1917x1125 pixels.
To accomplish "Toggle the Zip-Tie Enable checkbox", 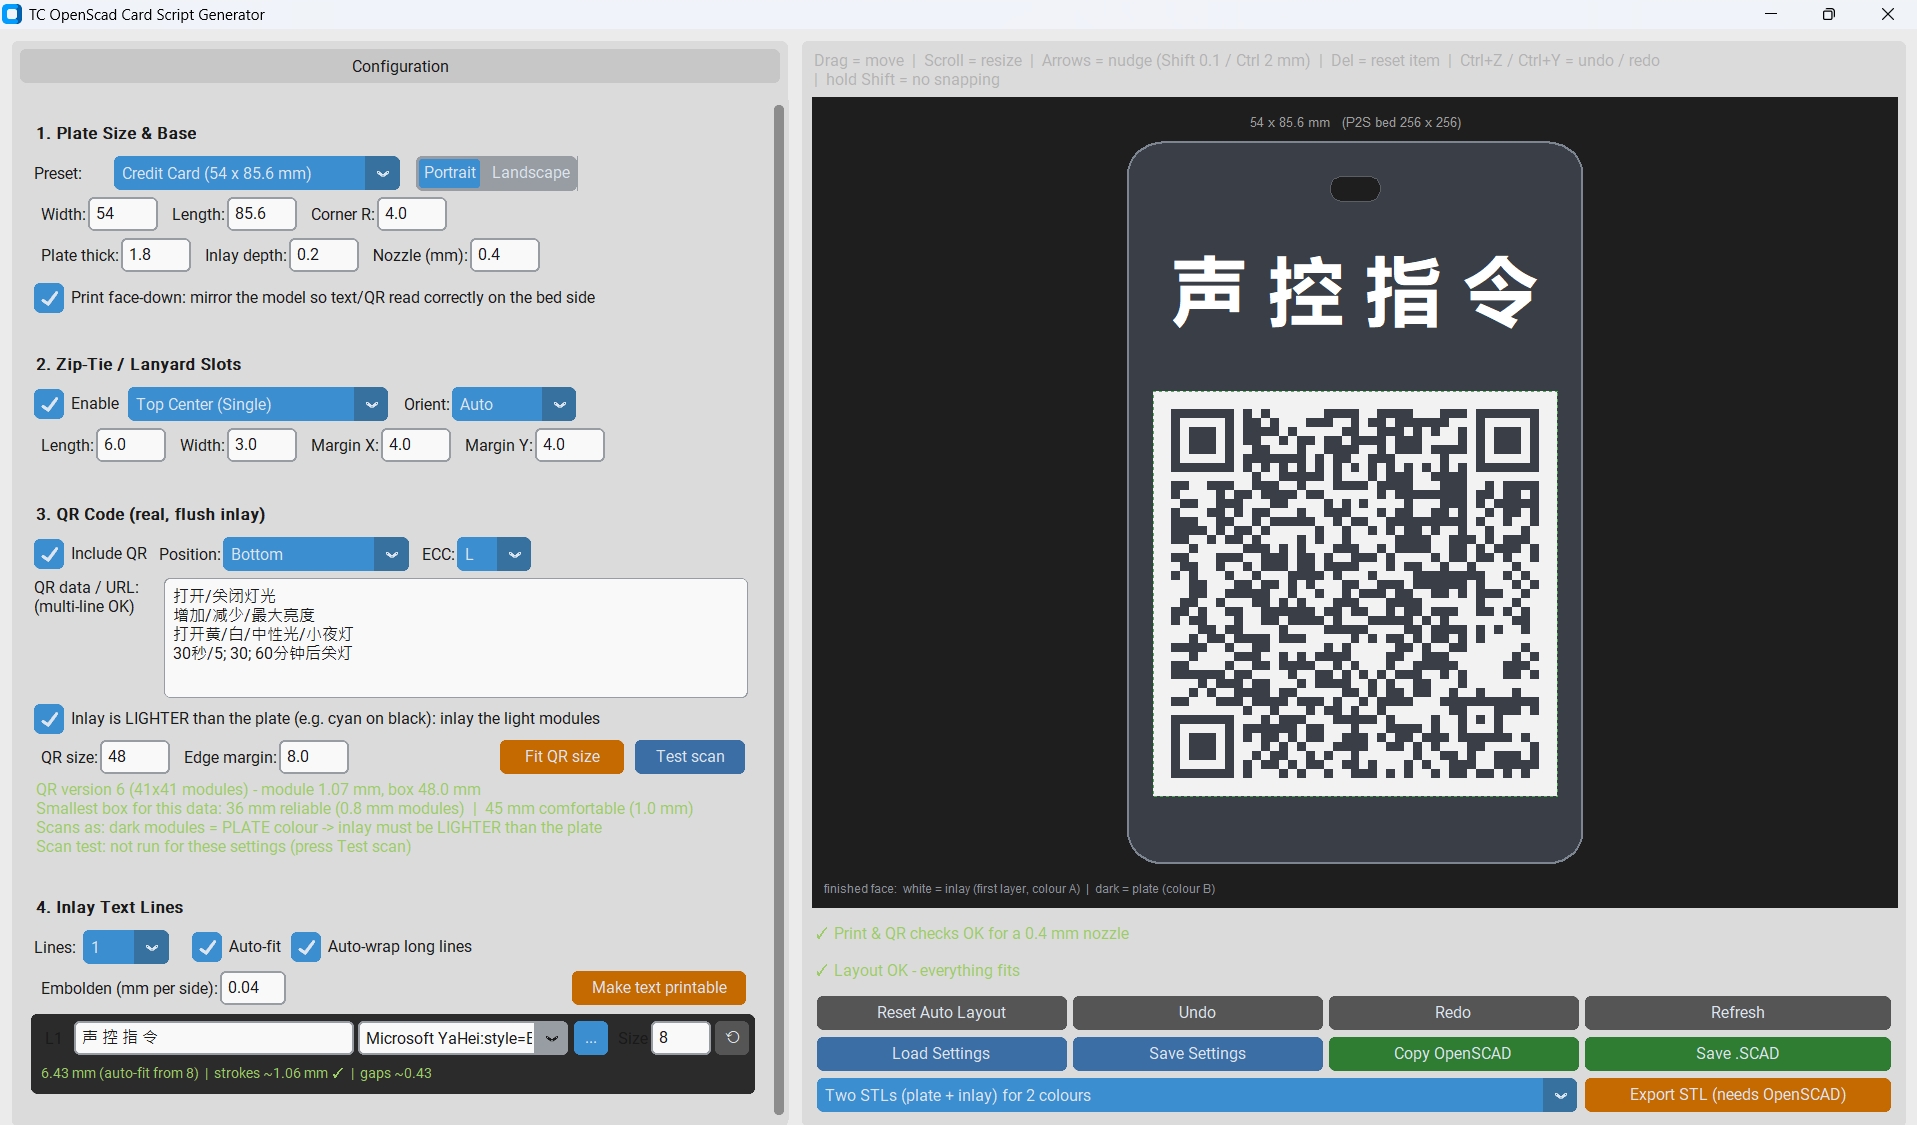I will (x=49, y=404).
